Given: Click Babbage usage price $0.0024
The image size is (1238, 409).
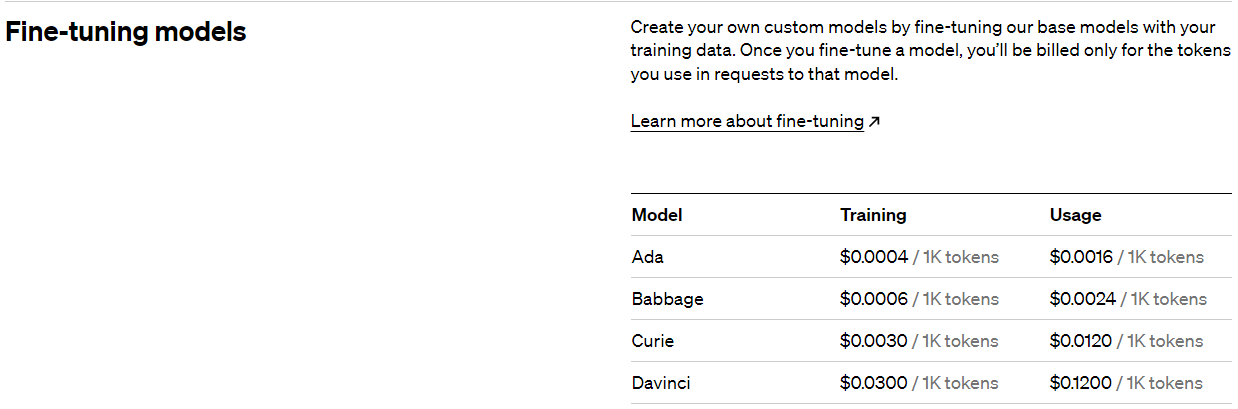Looking at the screenshot, I should 1083,299.
